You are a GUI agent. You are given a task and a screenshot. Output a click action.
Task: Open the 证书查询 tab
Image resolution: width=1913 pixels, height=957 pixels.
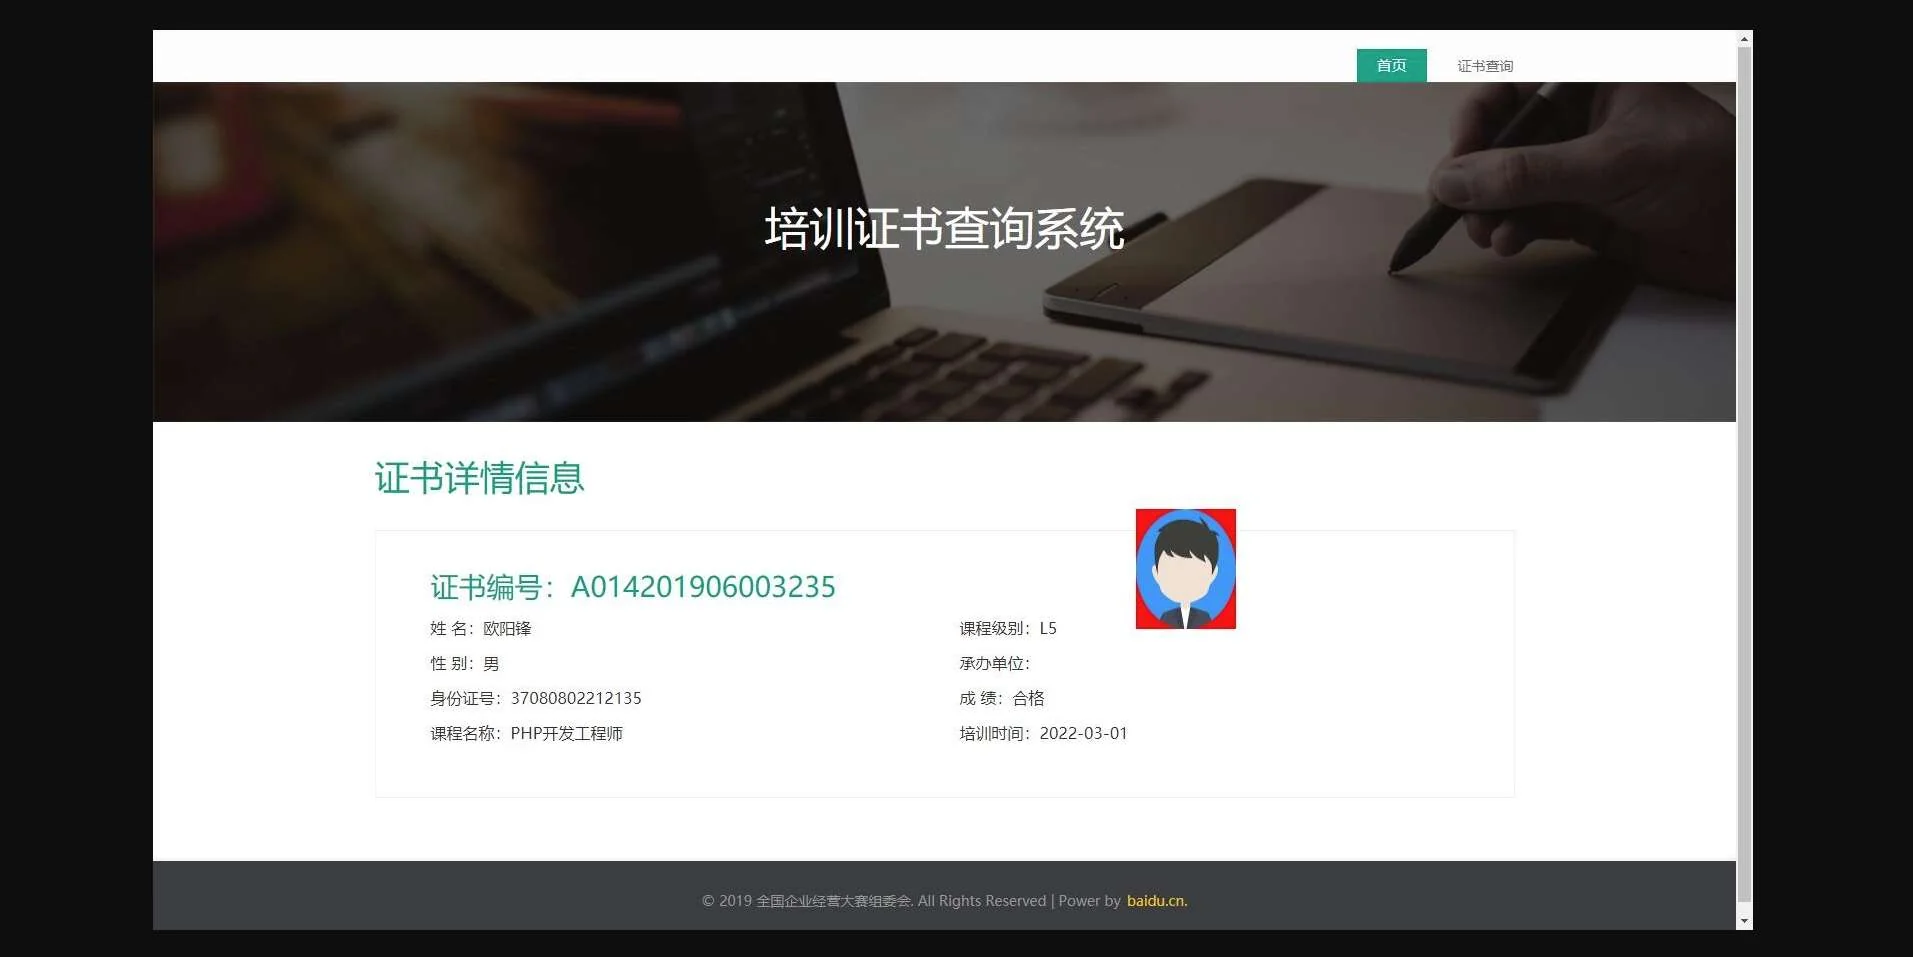tap(1484, 65)
